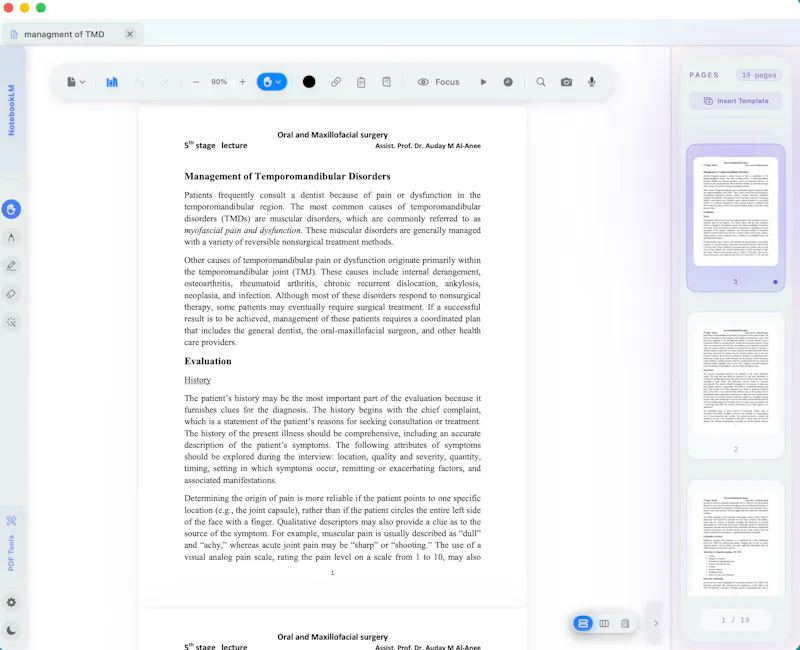This screenshot has width=800, height=650.
Task: Click the 1 / 19 page indicator
Action: tap(735, 620)
